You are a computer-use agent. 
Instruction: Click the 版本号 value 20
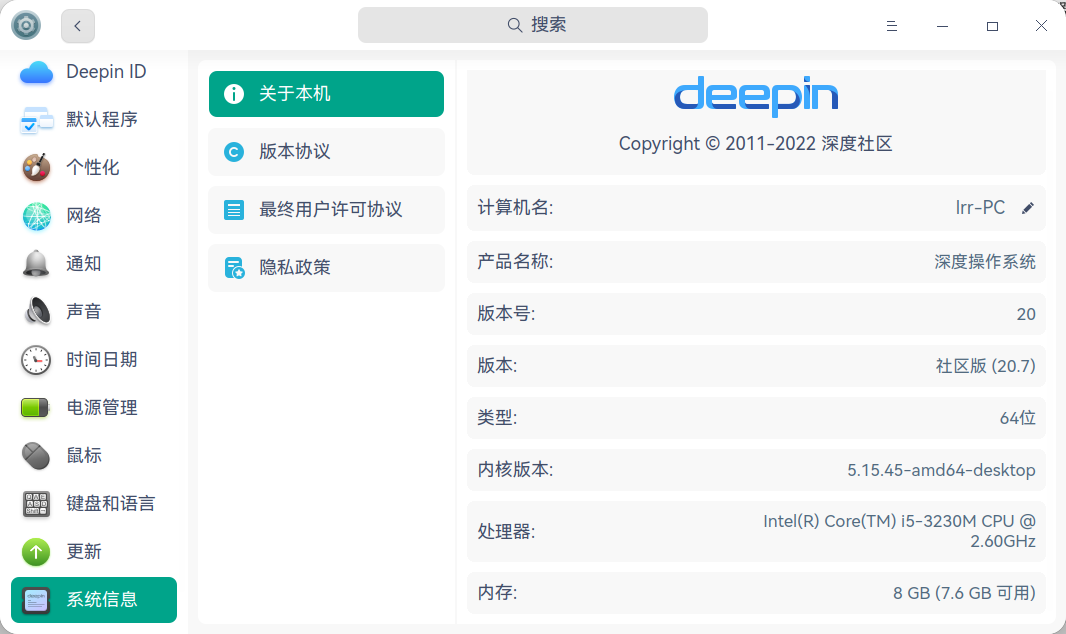coord(1026,315)
